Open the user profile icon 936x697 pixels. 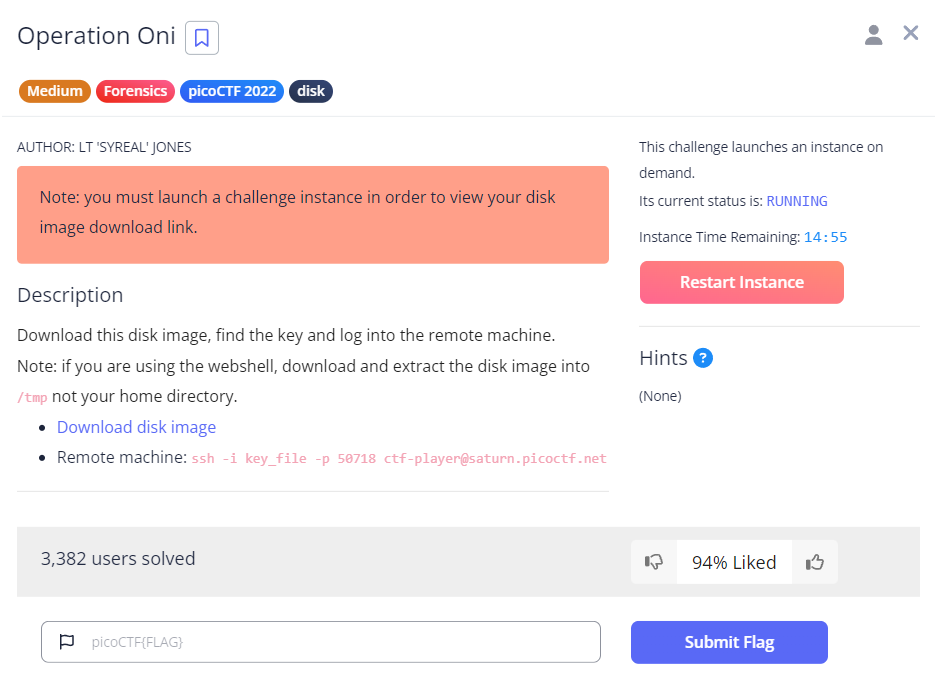[873, 35]
